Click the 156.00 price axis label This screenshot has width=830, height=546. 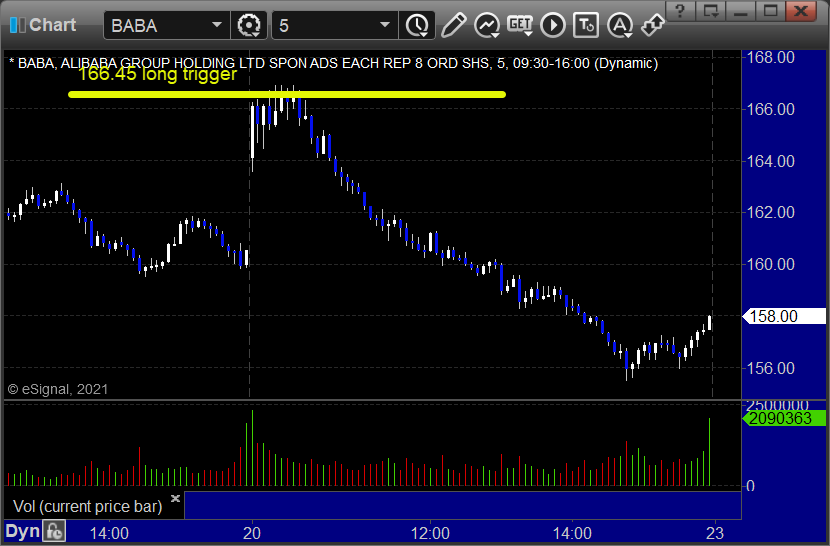(x=770, y=368)
